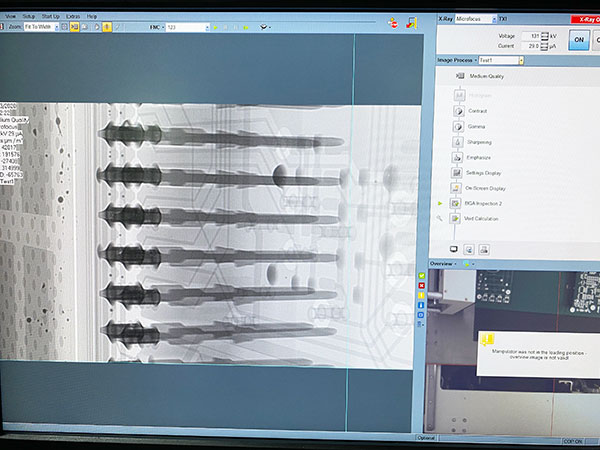Select the On-Screen Display step
Screen dimensions: 600x450
(x=487, y=188)
